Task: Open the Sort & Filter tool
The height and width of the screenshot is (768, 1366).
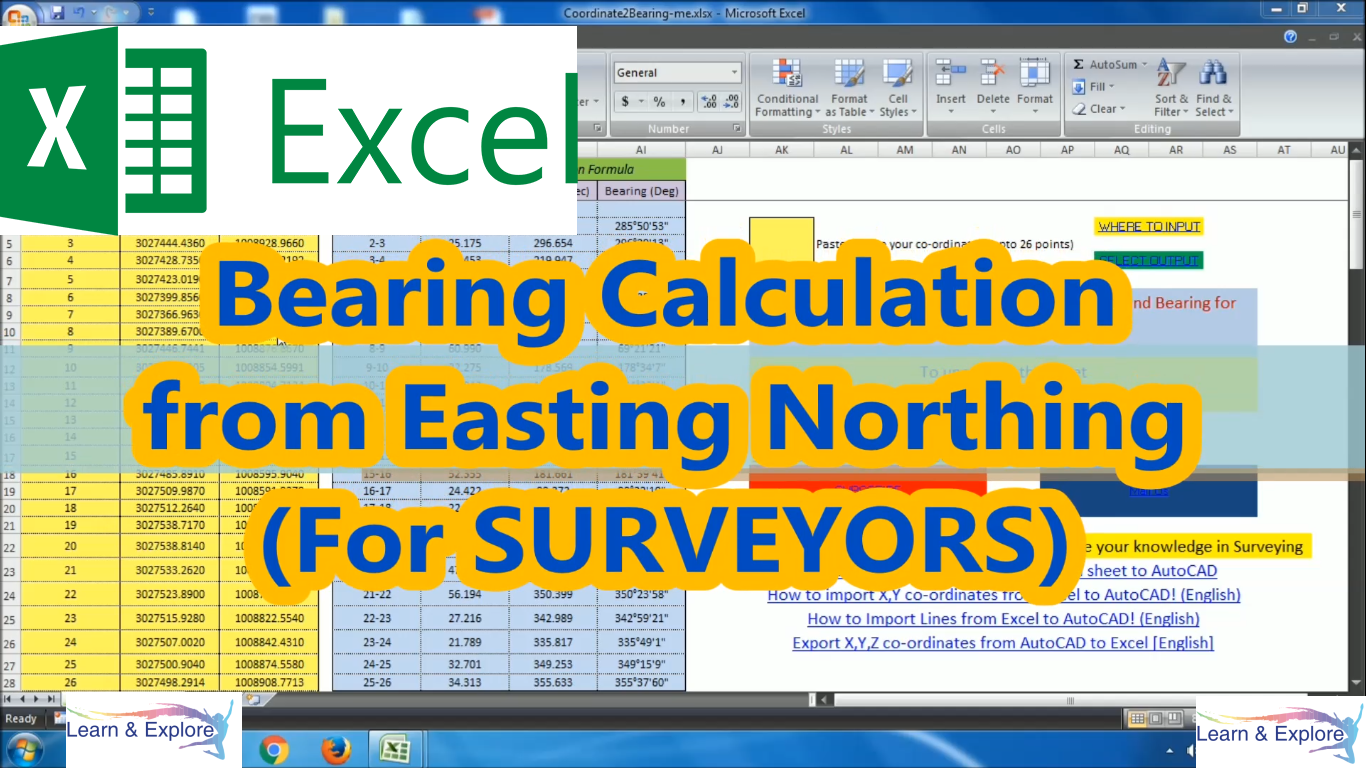Action: click(1168, 88)
